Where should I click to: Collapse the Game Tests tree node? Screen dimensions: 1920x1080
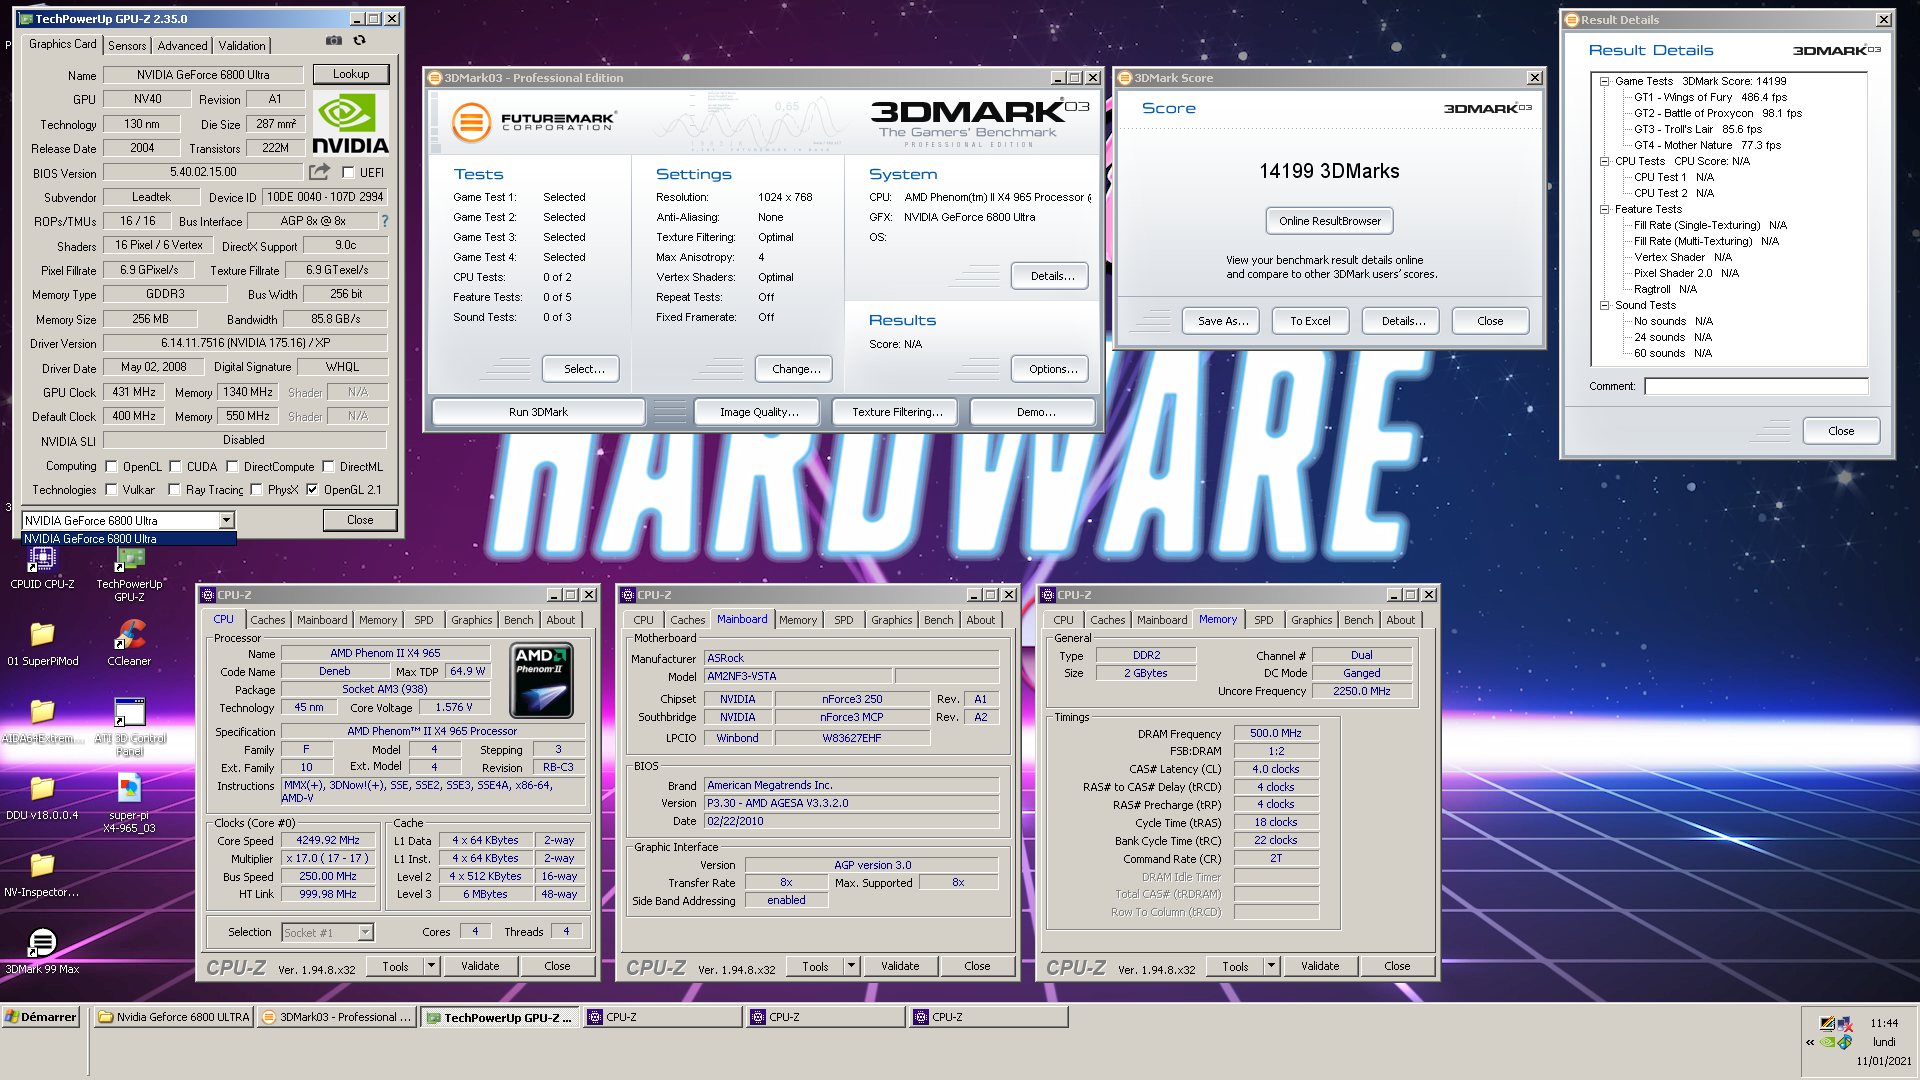(1604, 81)
